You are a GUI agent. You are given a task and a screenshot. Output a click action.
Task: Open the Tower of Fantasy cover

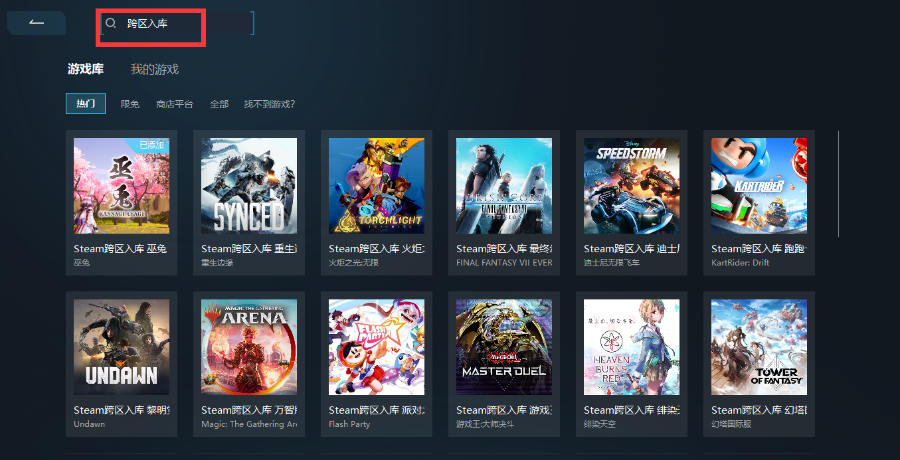pyautogui.click(x=759, y=347)
